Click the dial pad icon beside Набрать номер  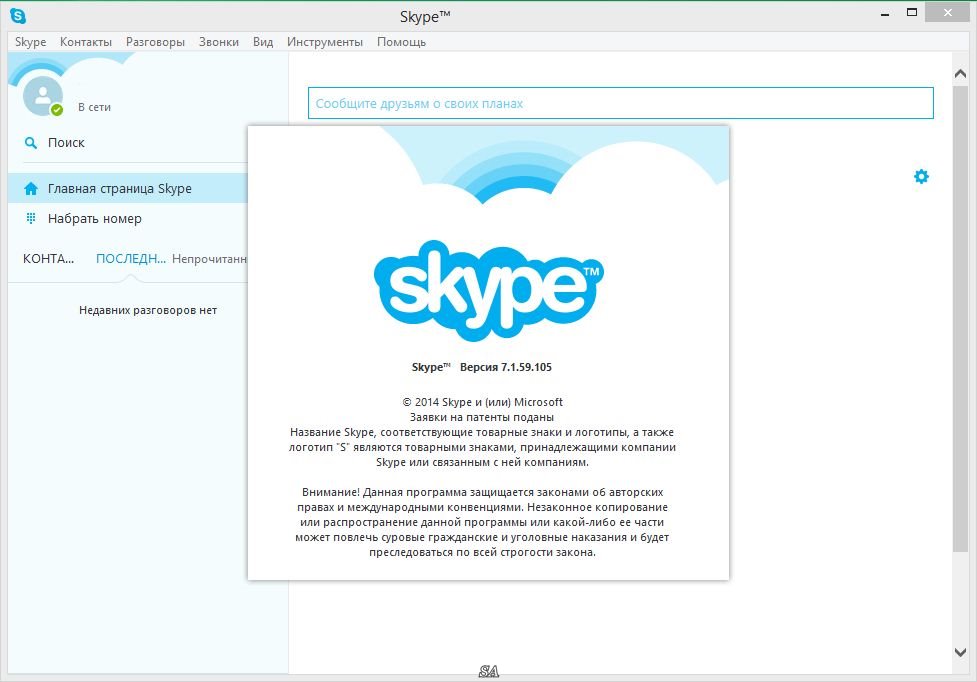click(x=31, y=219)
